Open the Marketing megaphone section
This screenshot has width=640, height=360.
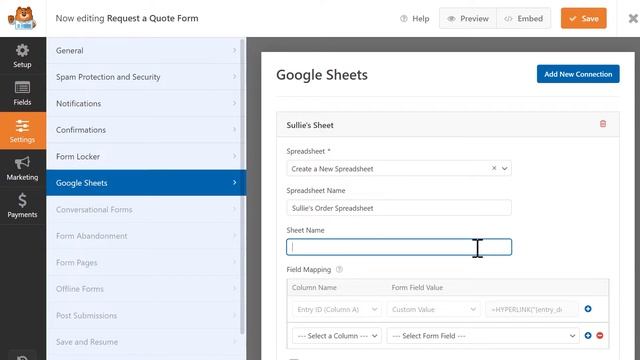tap(22, 168)
